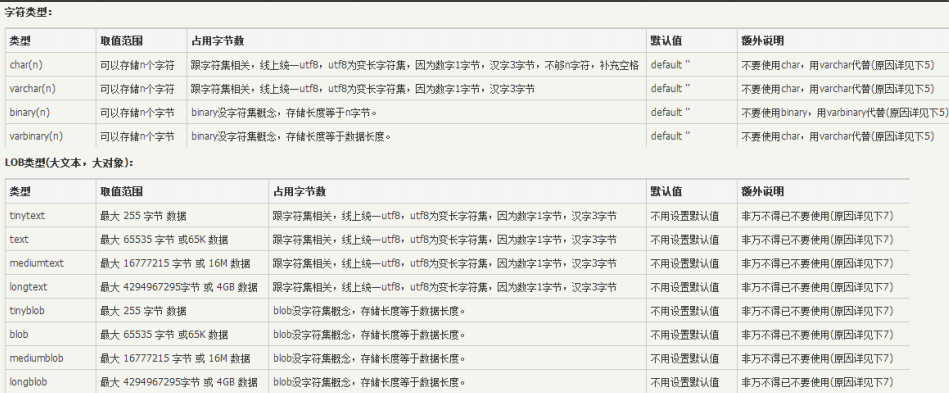Screen dimensions: 949x393
Task: Select the varchar(n) type cell
Action: [32, 89]
